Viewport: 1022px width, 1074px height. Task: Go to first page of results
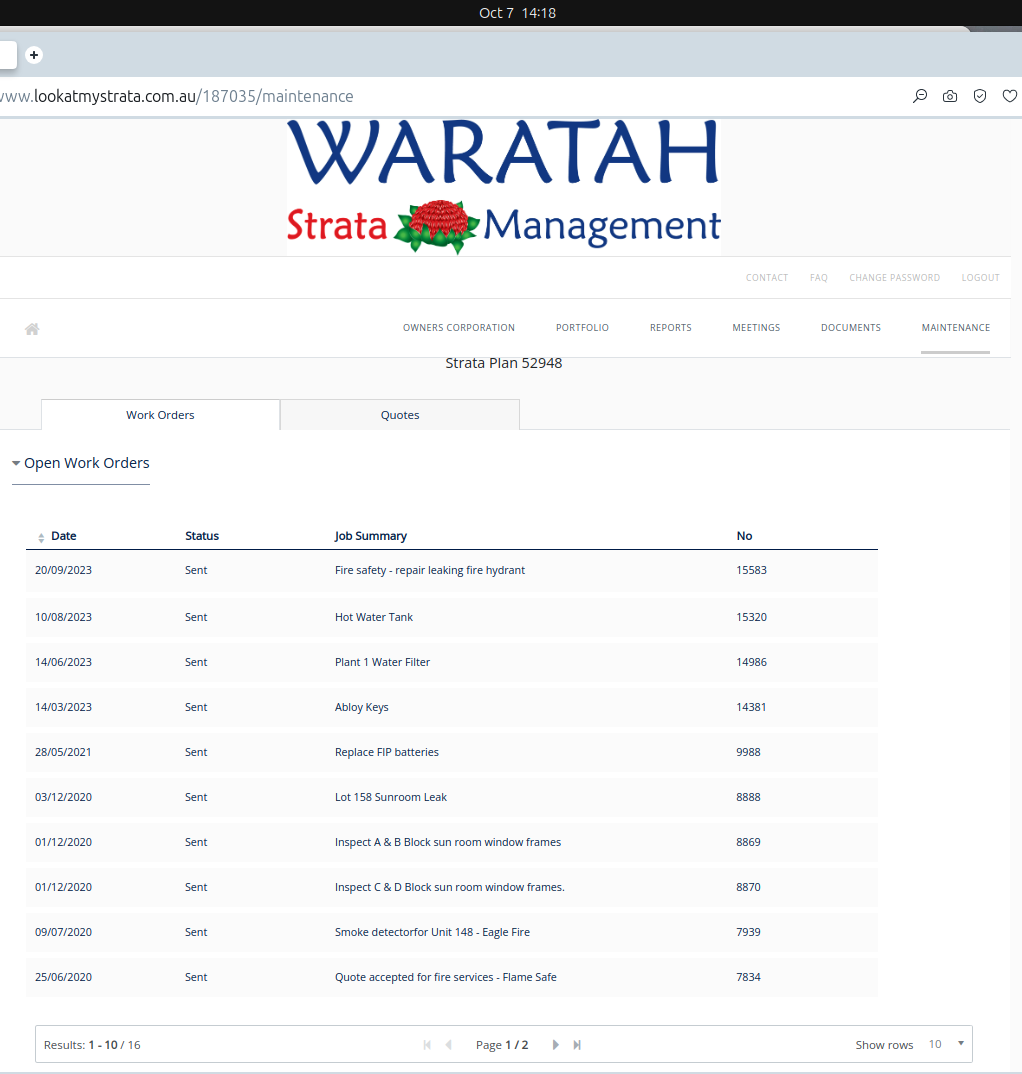[427, 1044]
